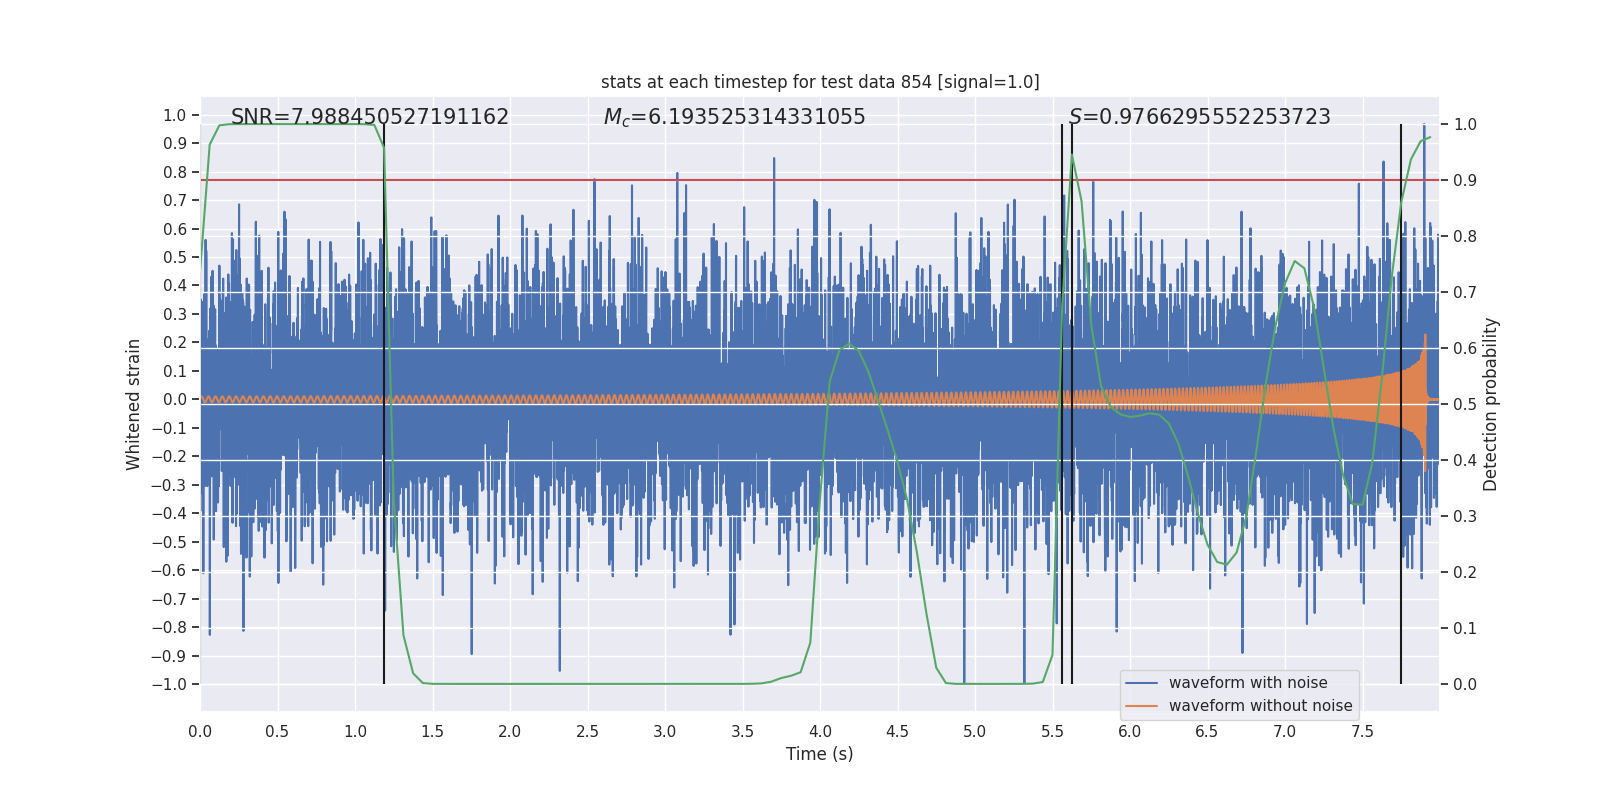Select the 0.4 tick on the Detection probability axis
1600x800 pixels.
click(1465, 460)
